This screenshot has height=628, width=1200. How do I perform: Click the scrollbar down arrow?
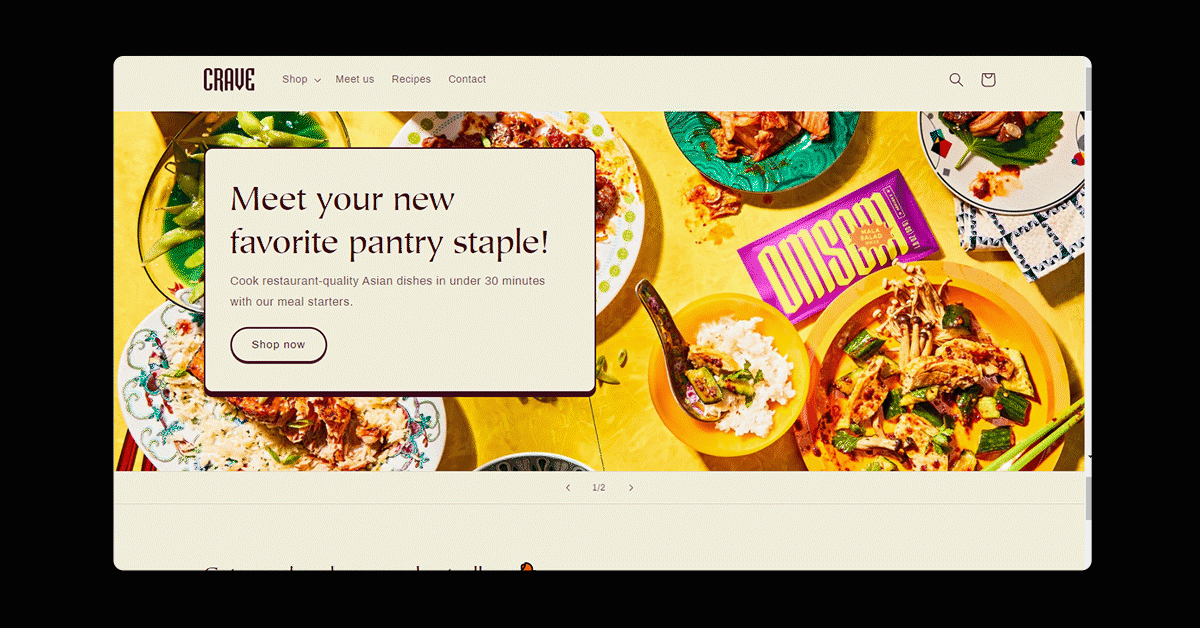(1088, 458)
